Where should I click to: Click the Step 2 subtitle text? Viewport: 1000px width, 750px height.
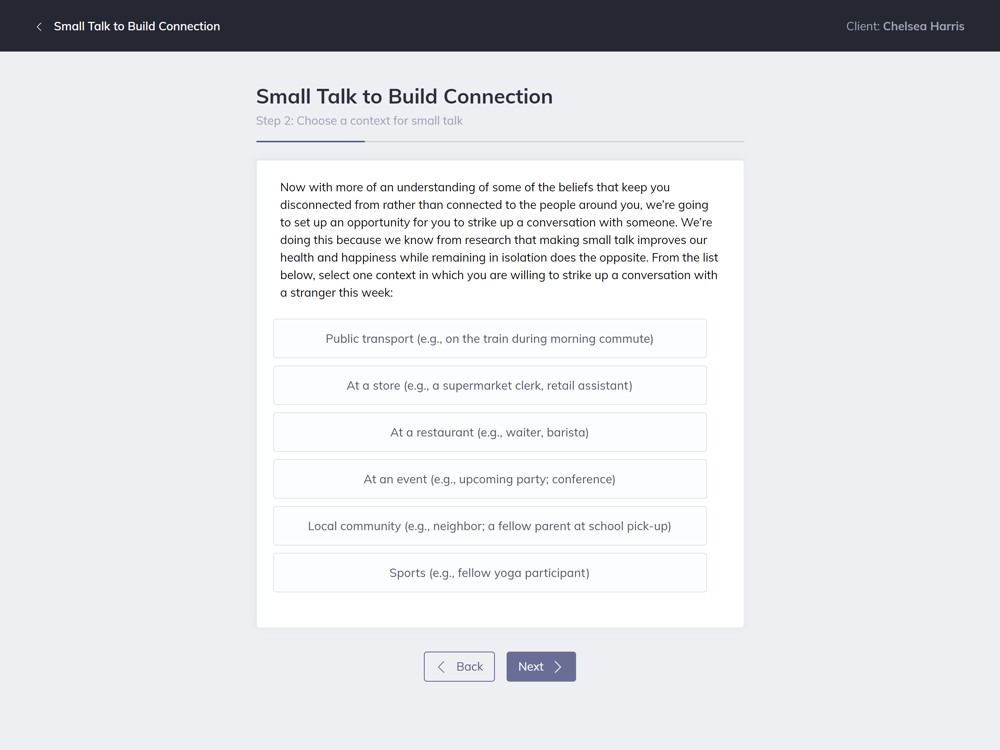359,121
